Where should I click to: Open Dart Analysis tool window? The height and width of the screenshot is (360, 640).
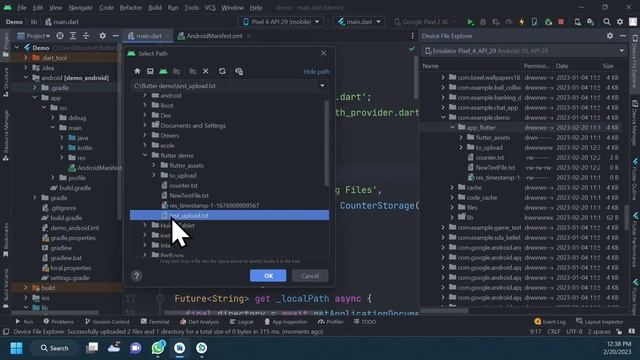pos(200,322)
